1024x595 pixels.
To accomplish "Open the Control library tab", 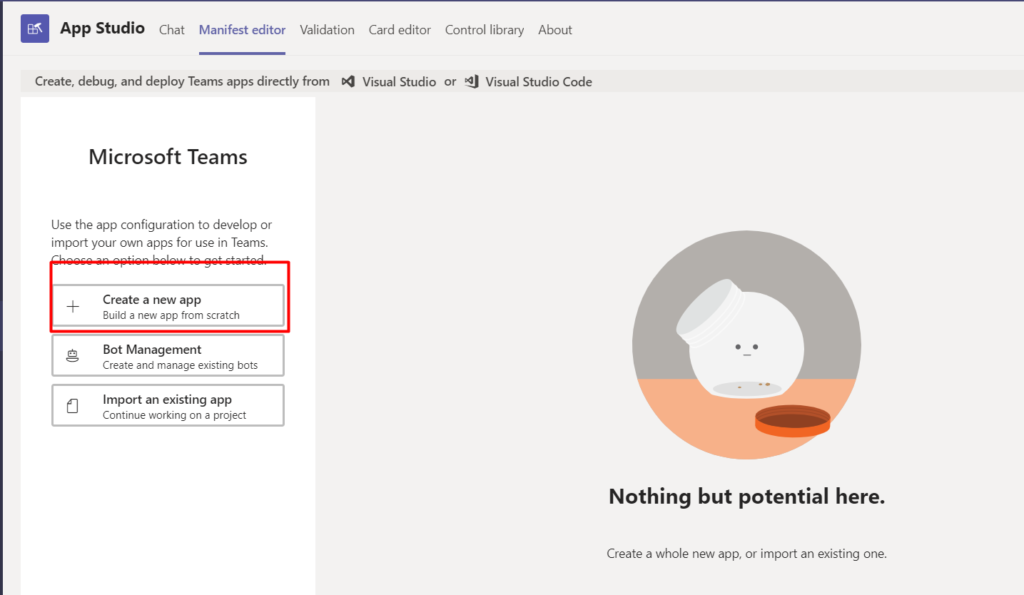I will point(484,30).
